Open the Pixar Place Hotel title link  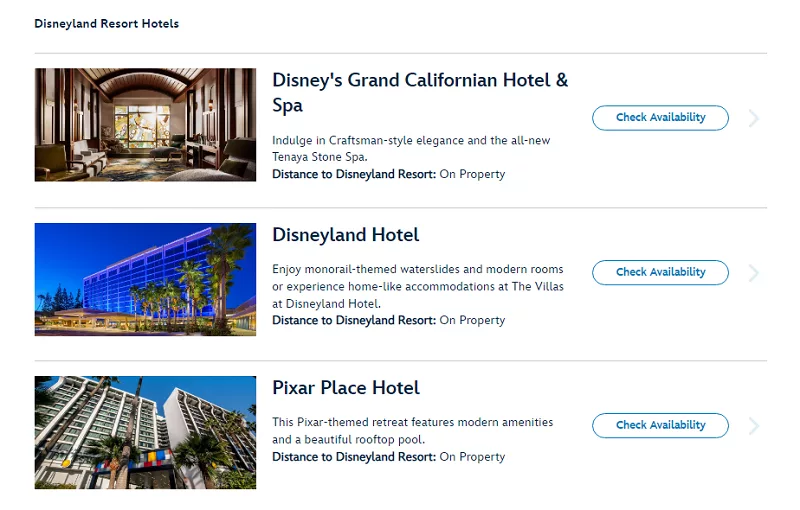(x=345, y=388)
